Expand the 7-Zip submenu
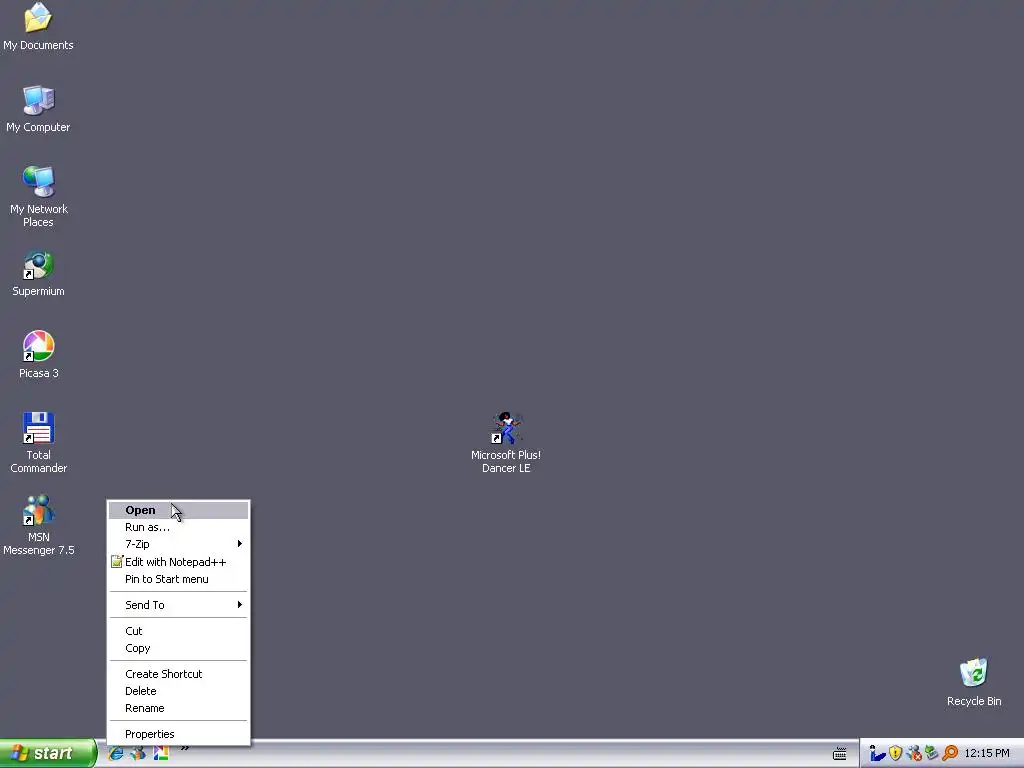The width and height of the screenshot is (1024, 768). [x=178, y=544]
